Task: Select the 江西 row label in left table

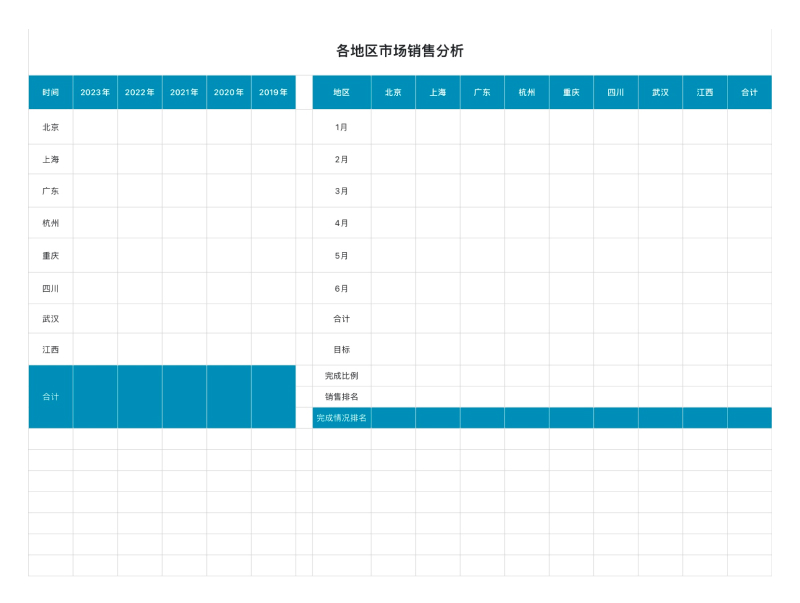Action: (x=51, y=349)
